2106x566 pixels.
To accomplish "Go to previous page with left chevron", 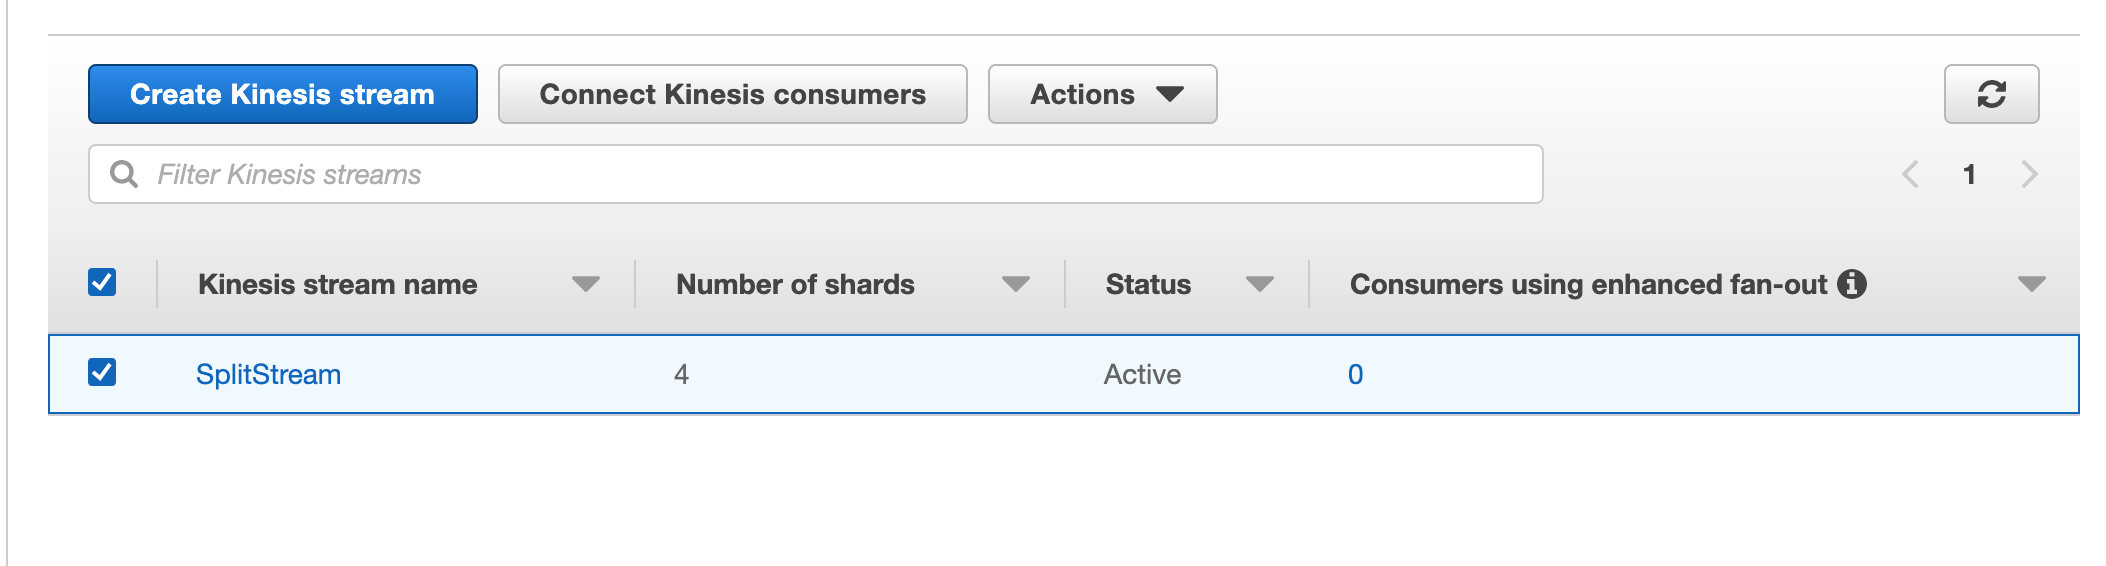I will point(1910,174).
